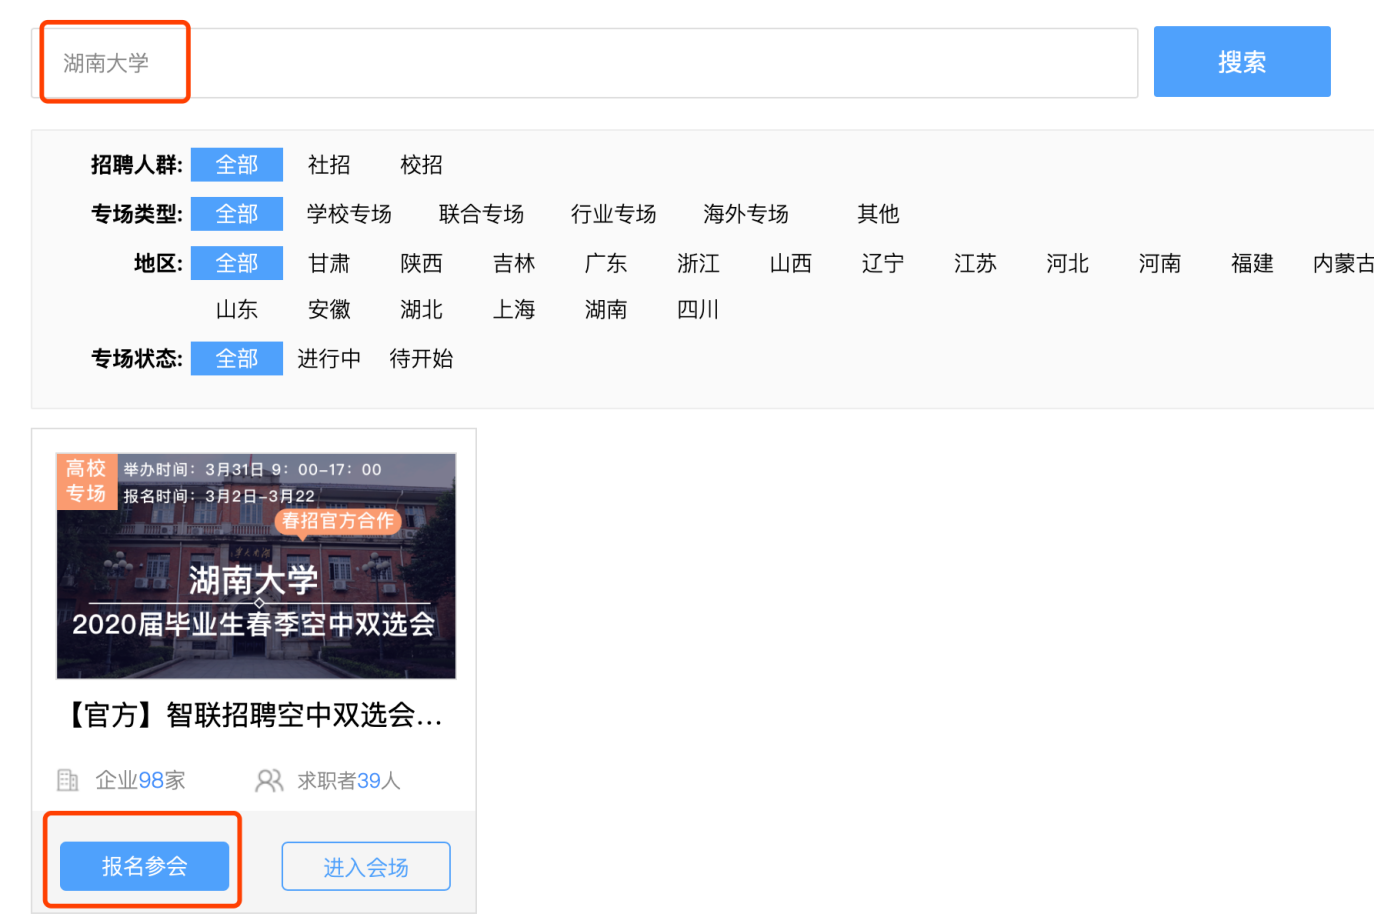Screen dimensions: 1374x917
Task: Filter region by 湖北
Action: click(421, 310)
